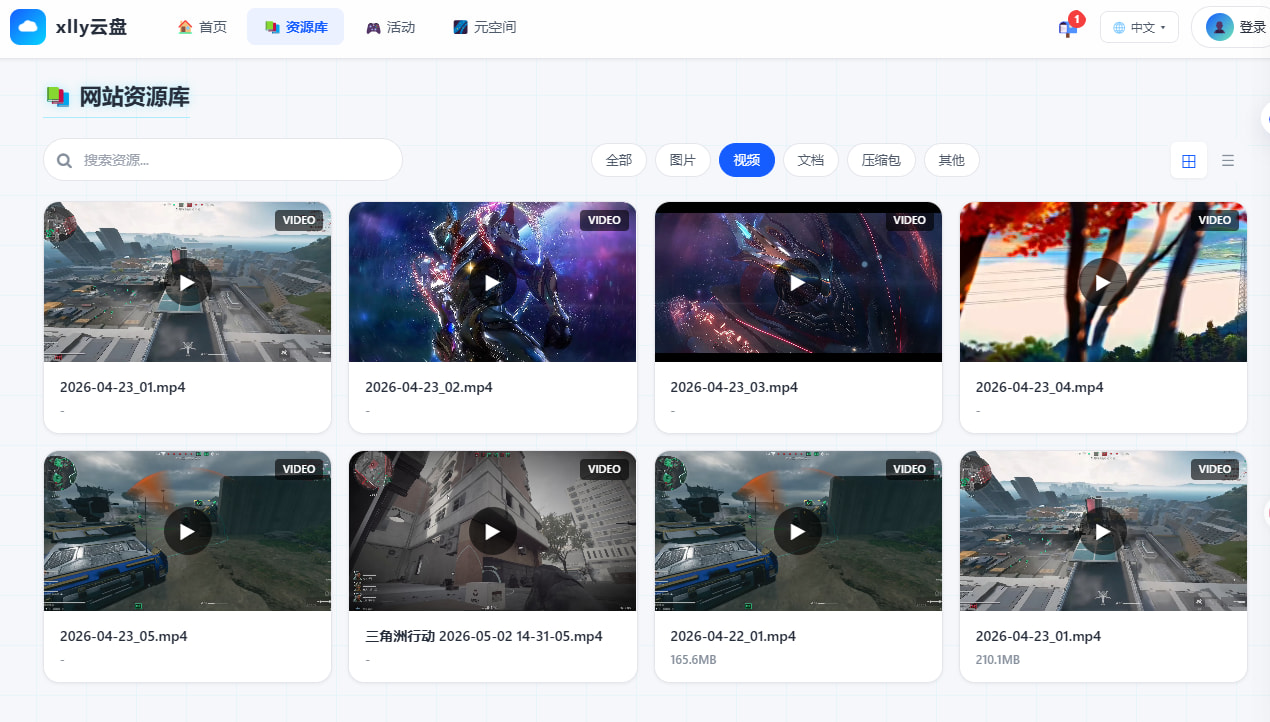Filter resources by 图片
1270x722 pixels.
[x=683, y=160]
